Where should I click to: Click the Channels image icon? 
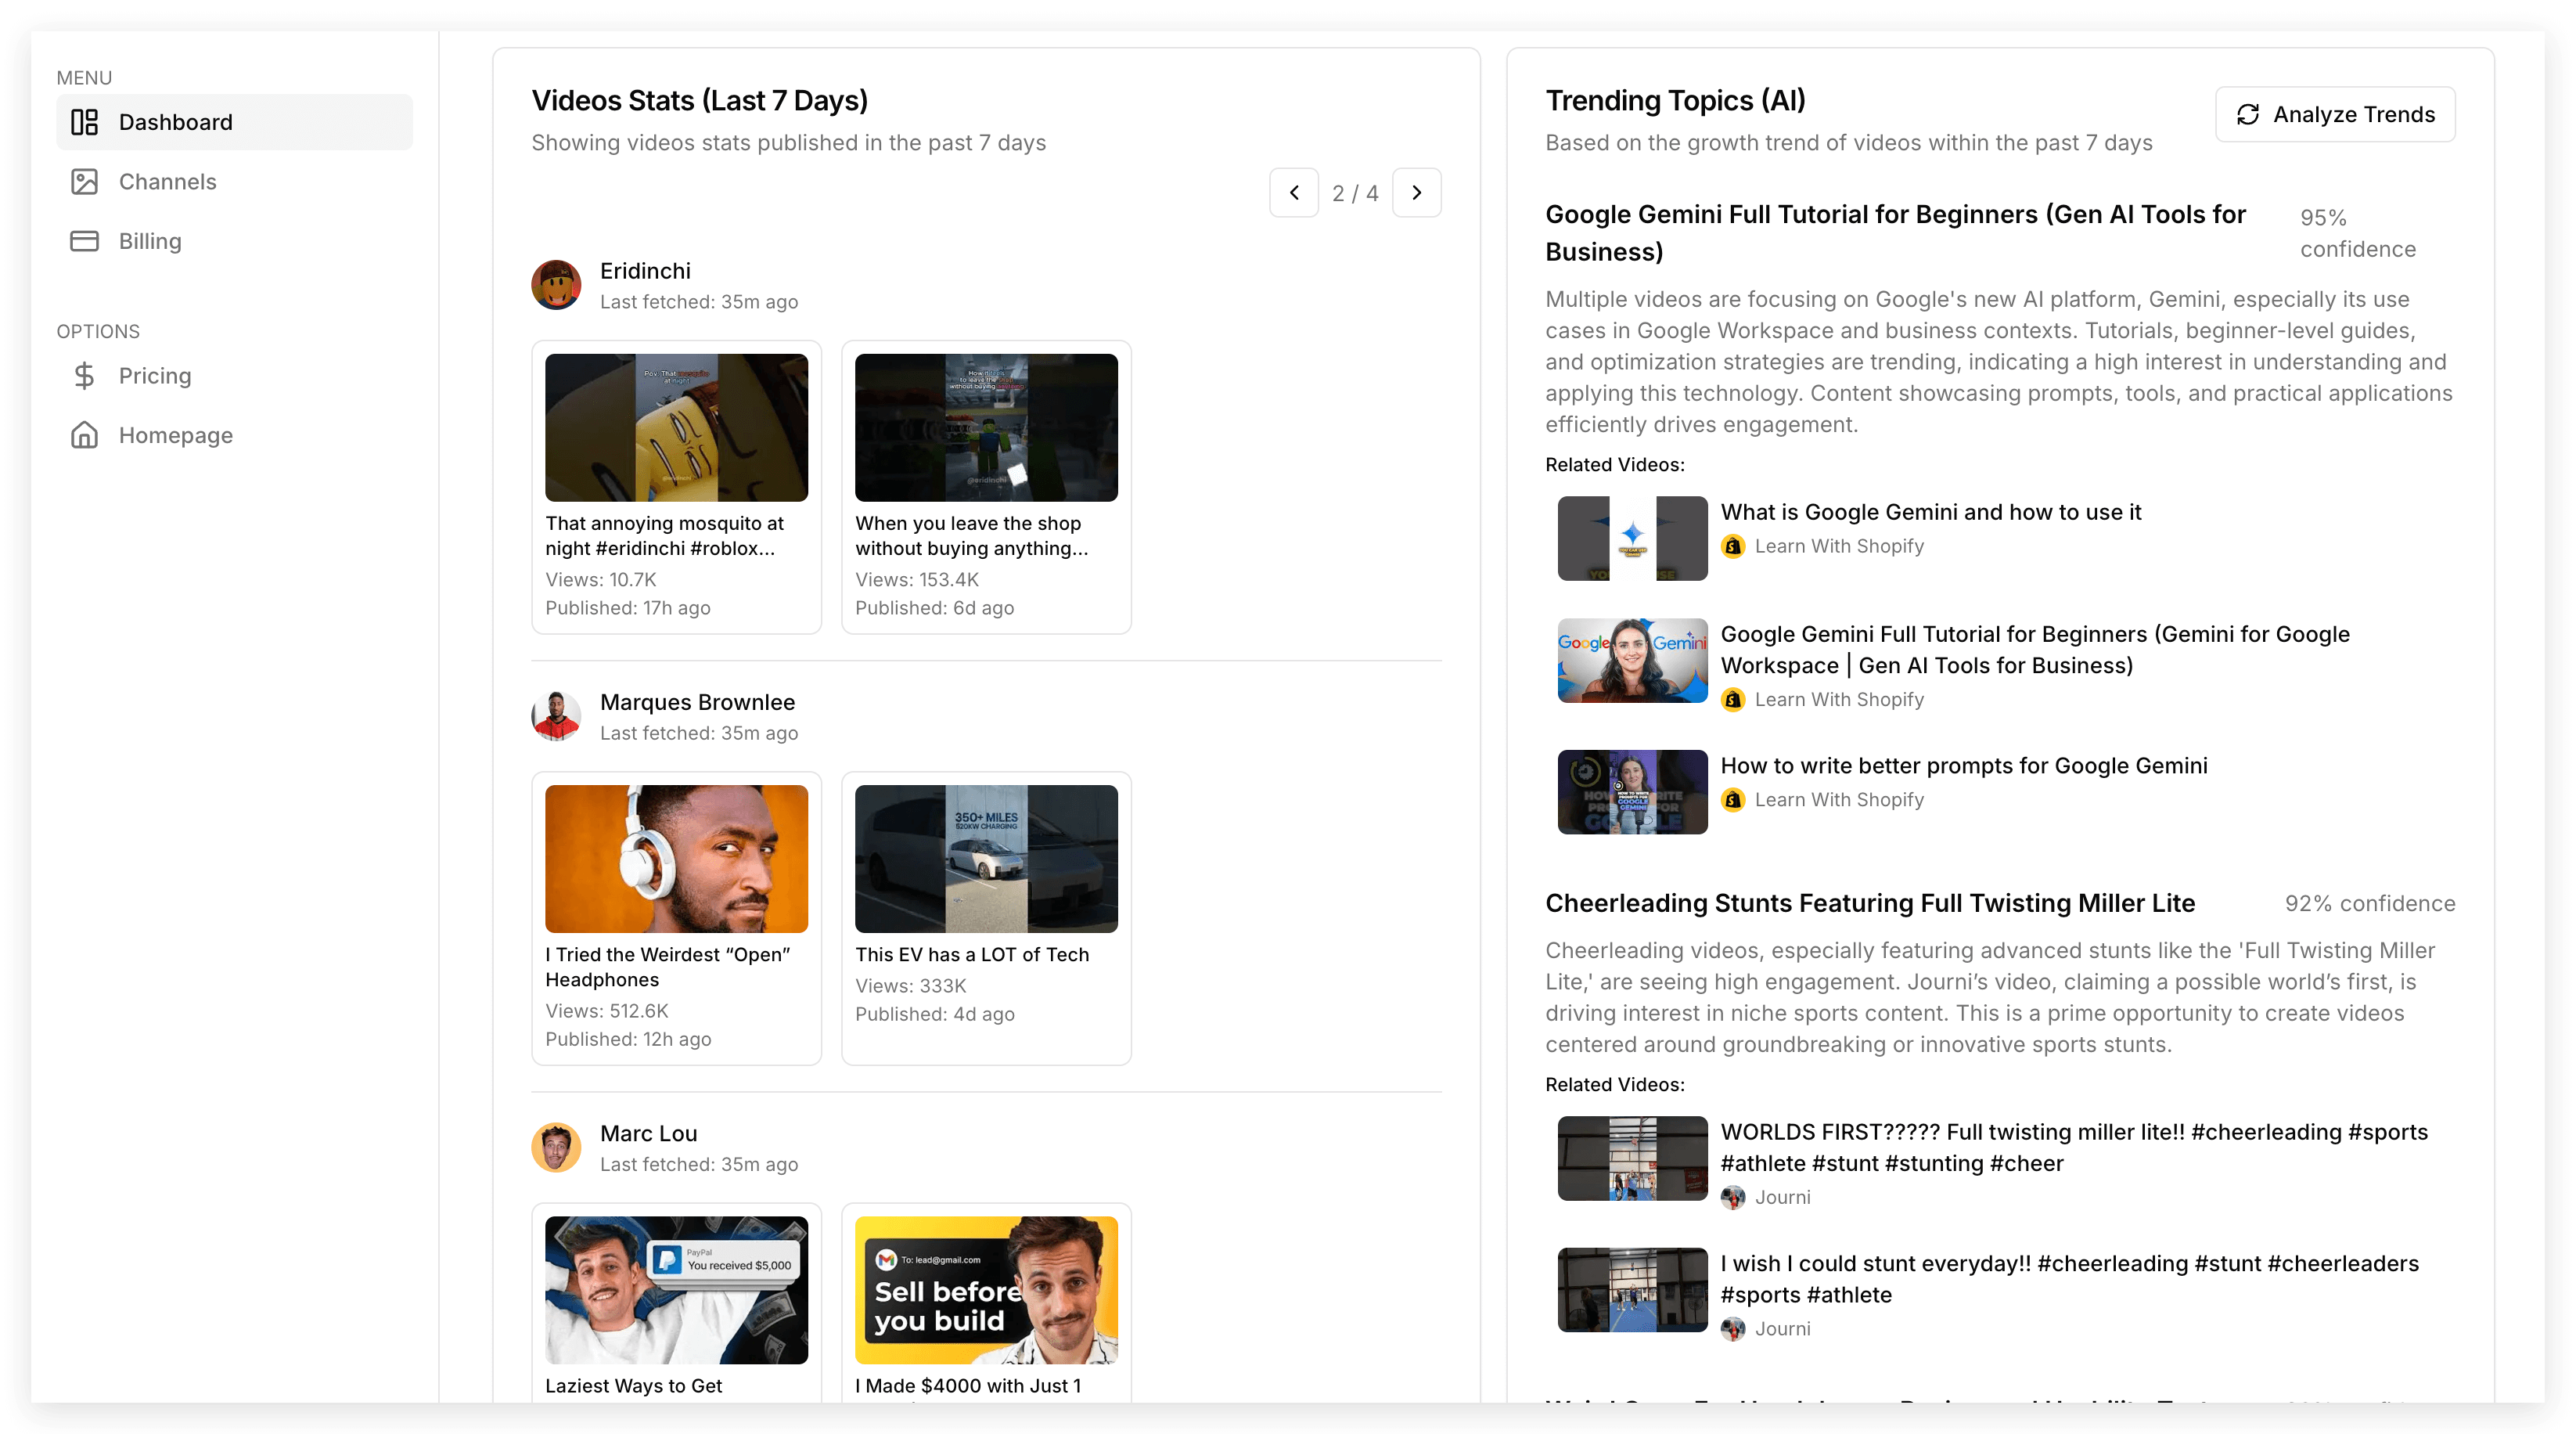84,182
